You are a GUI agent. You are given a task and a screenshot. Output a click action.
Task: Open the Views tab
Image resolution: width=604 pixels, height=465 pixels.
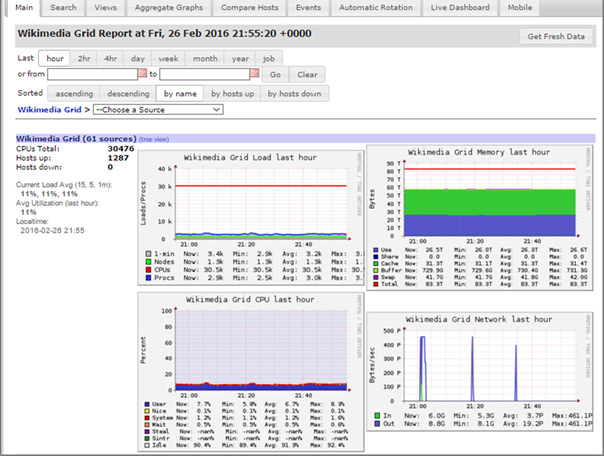pos(106,7)
